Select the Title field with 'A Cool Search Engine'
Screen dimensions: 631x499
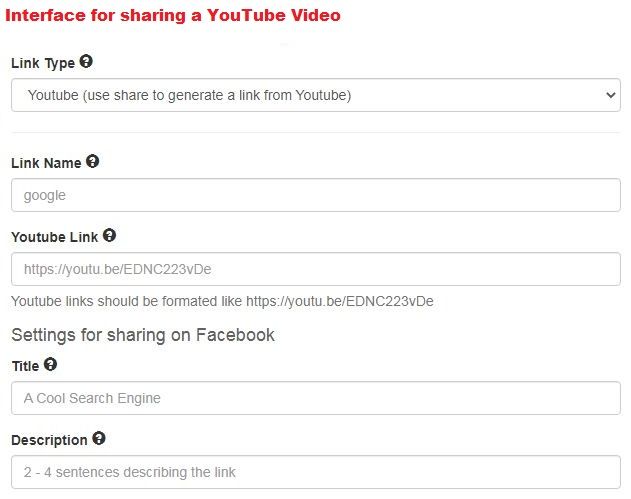click(x=316, y=398)
